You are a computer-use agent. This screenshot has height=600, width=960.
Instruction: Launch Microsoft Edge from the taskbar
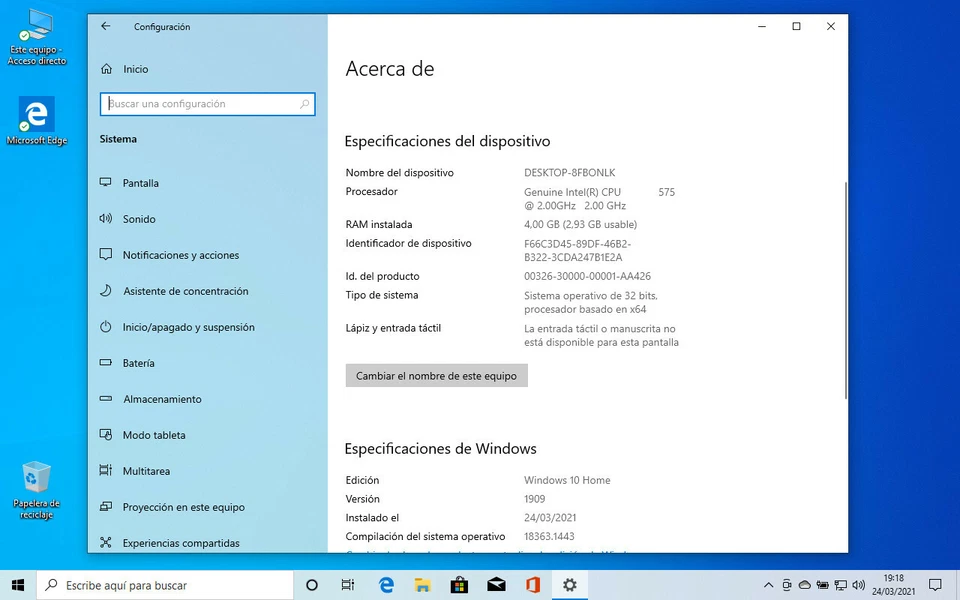(x=386, y=585)
